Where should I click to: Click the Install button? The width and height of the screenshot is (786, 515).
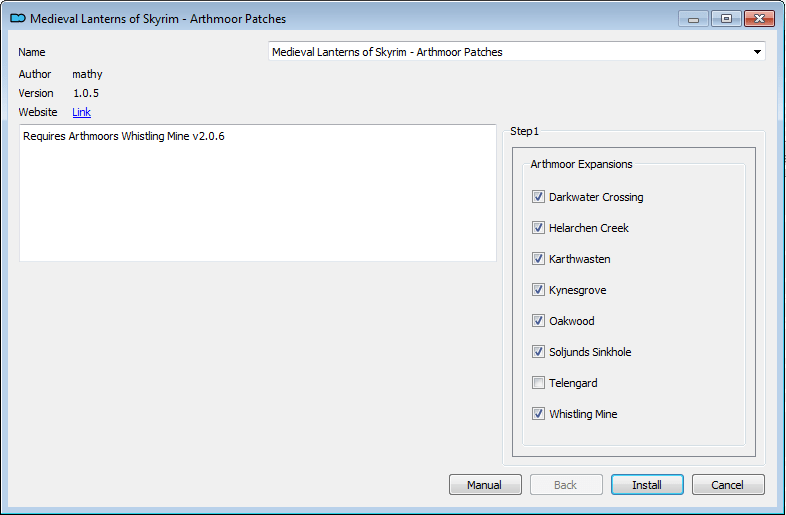647,484
